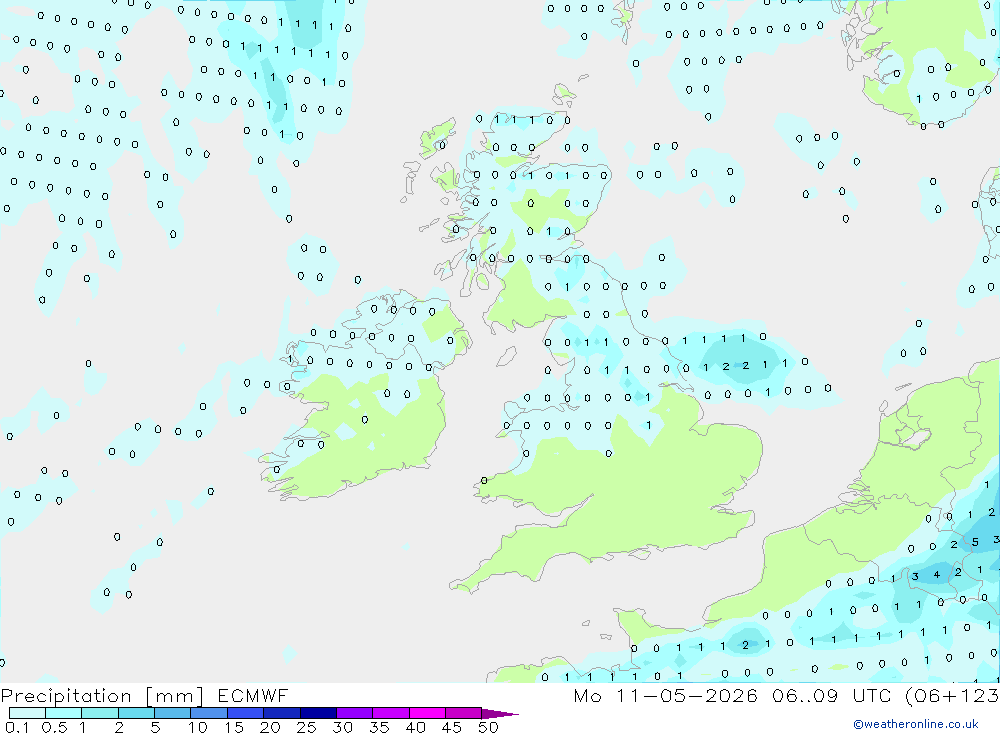Click the legend scale label "10"
1000x733 pixels.
198,727
